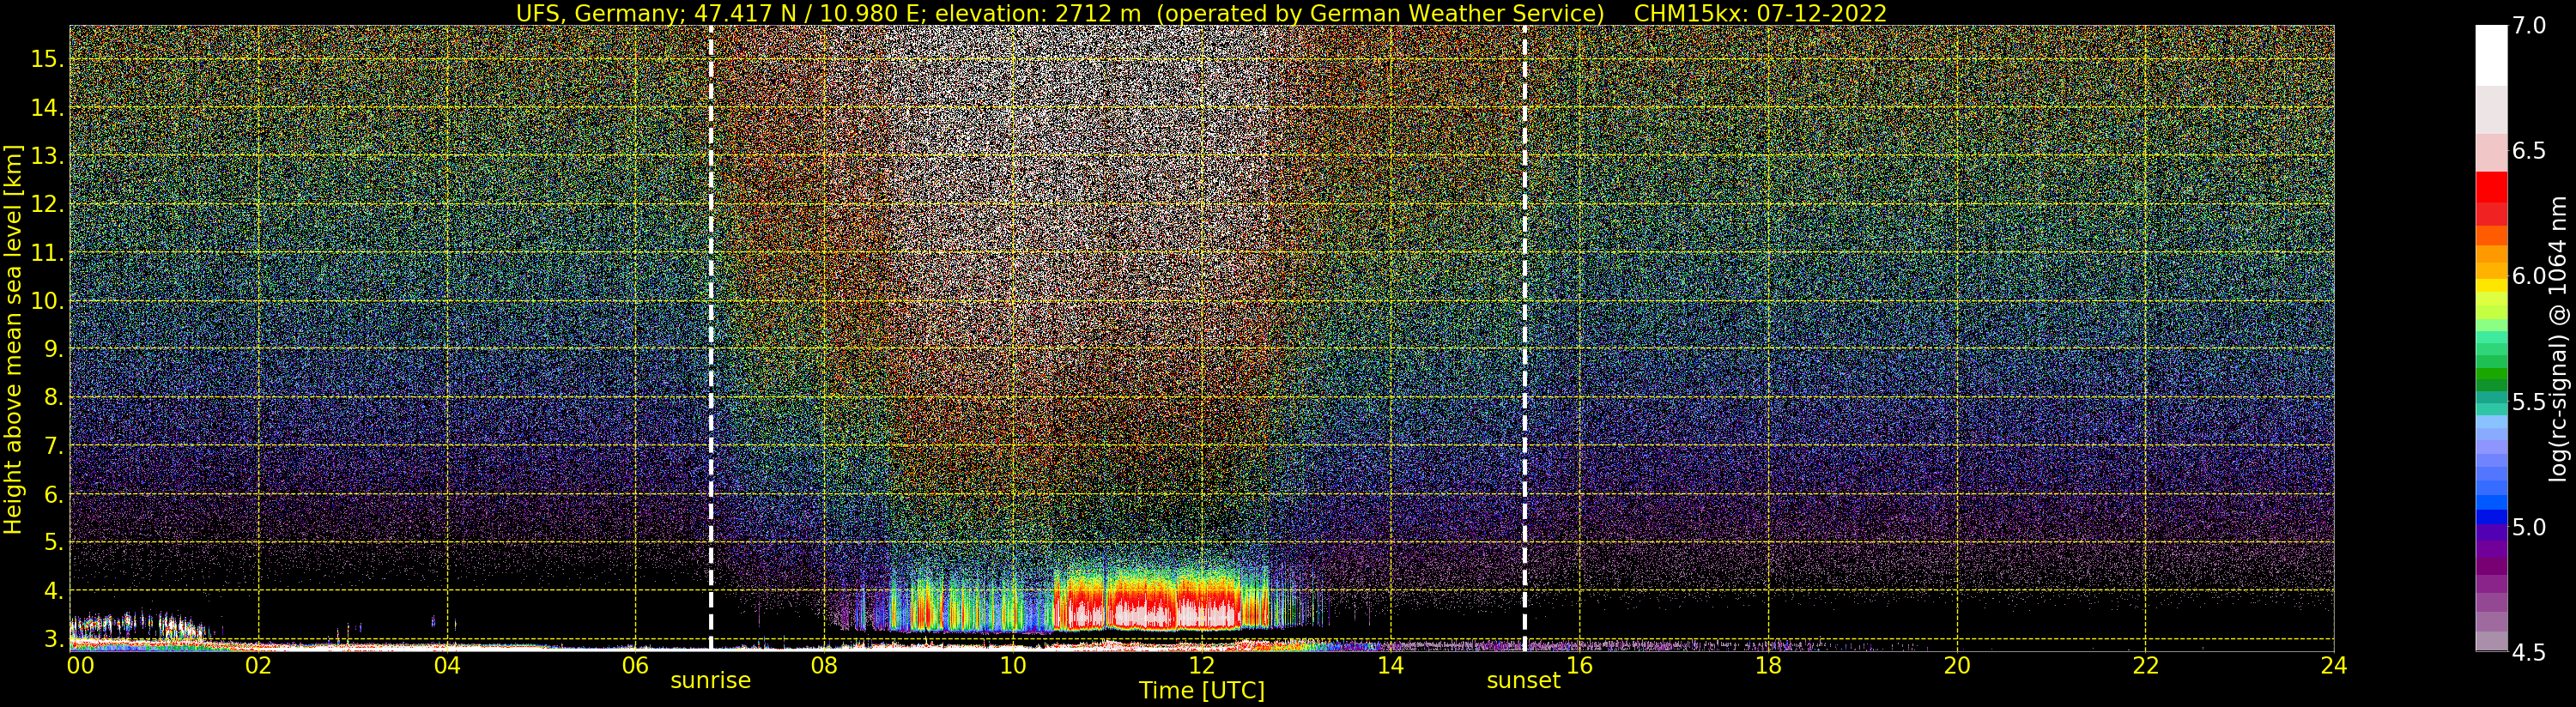The height and width of the screenshot is (707, 2576).
Task: Click the "10" time axis tick label
Action: point(1013,665)
